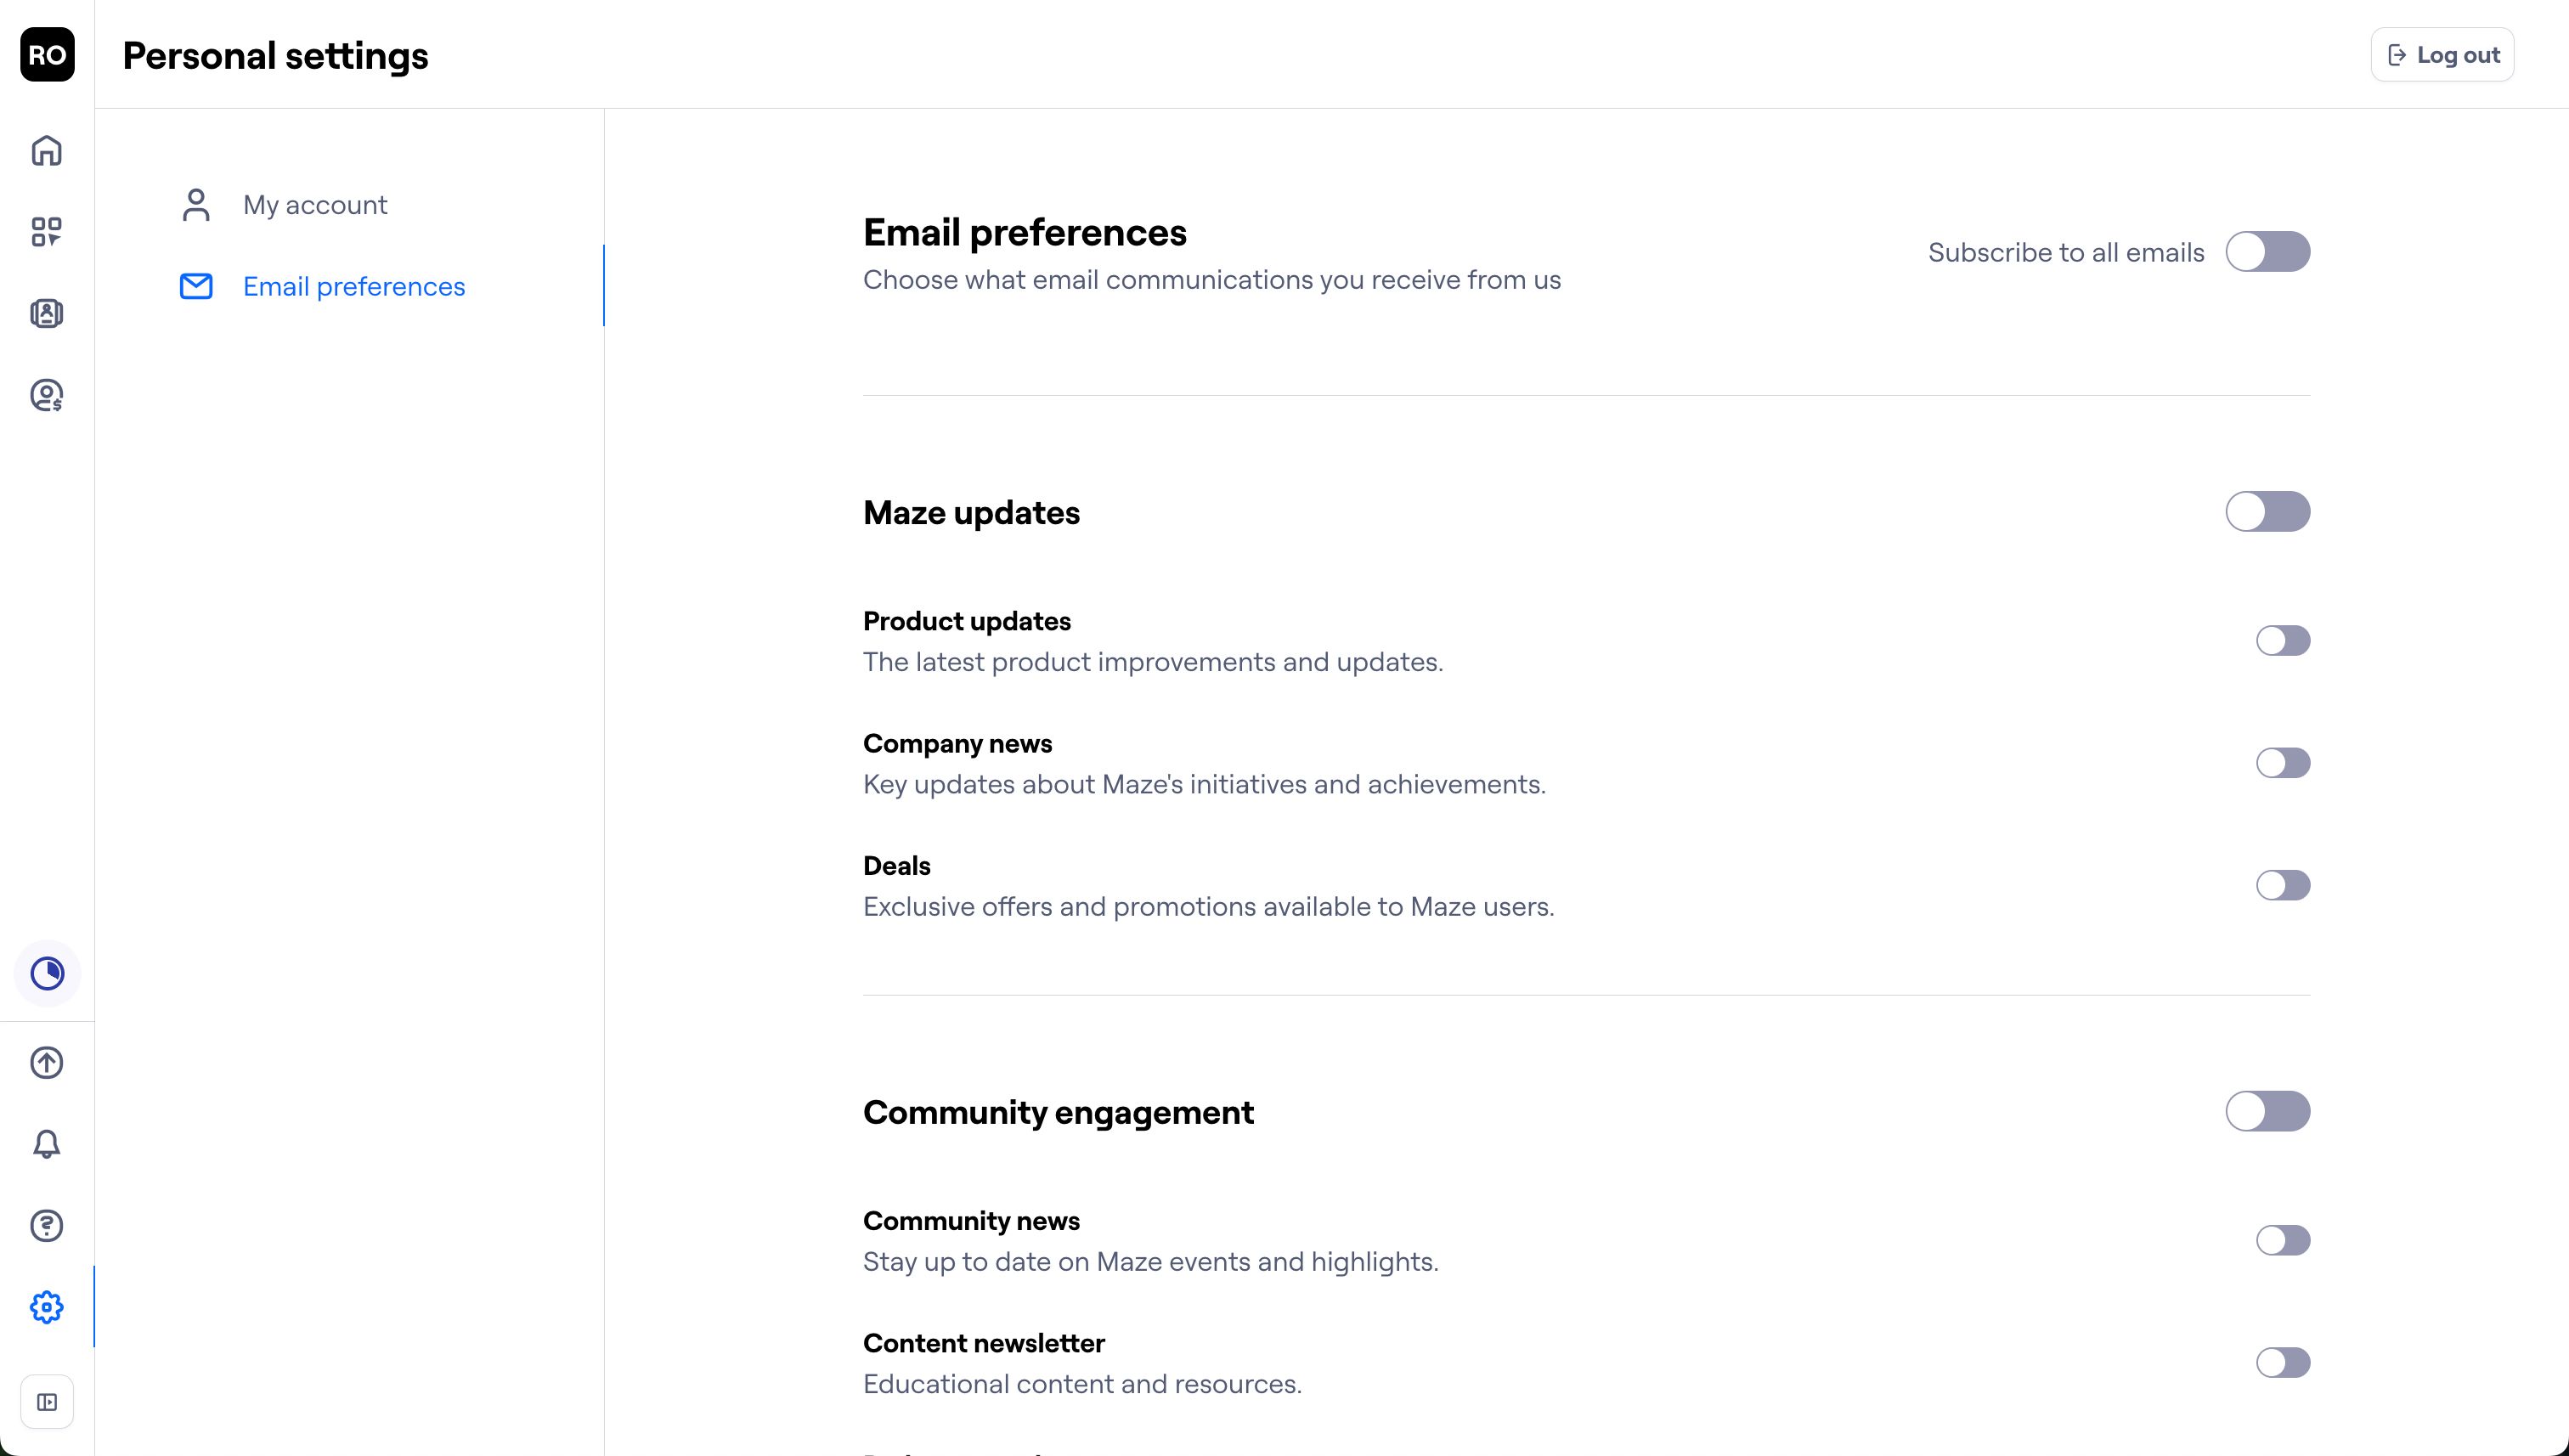The width and height of the screenshot is (2569, 1456).
Task: Click the Personal settings heading
Action: [275, 56]
